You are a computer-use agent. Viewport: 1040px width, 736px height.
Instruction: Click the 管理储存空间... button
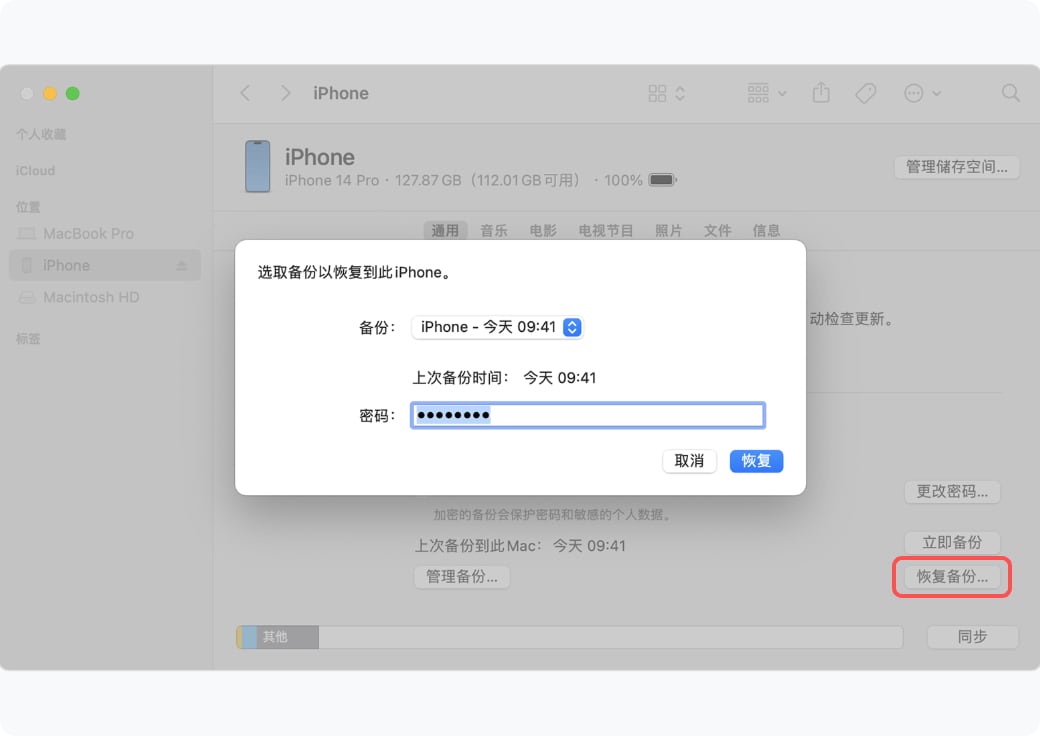[x=956, y=167]
